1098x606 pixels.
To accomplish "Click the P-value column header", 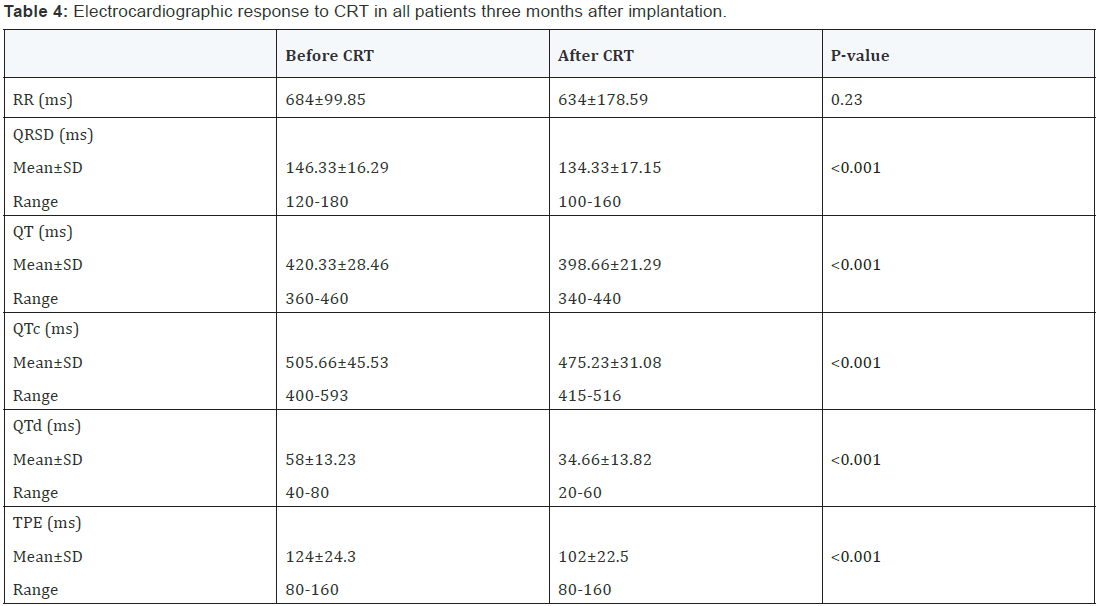I will [859, 56].
